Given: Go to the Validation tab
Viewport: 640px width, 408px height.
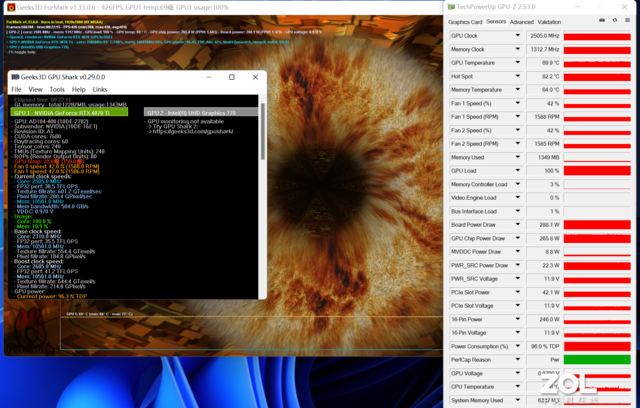Looking at the screenshot, I should coord(549,21).
